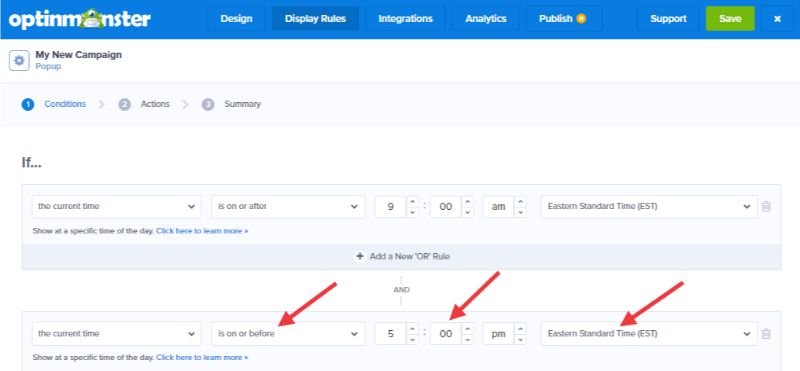
Task: Click the campaign settings gear icon
Action: click(19, 61)
